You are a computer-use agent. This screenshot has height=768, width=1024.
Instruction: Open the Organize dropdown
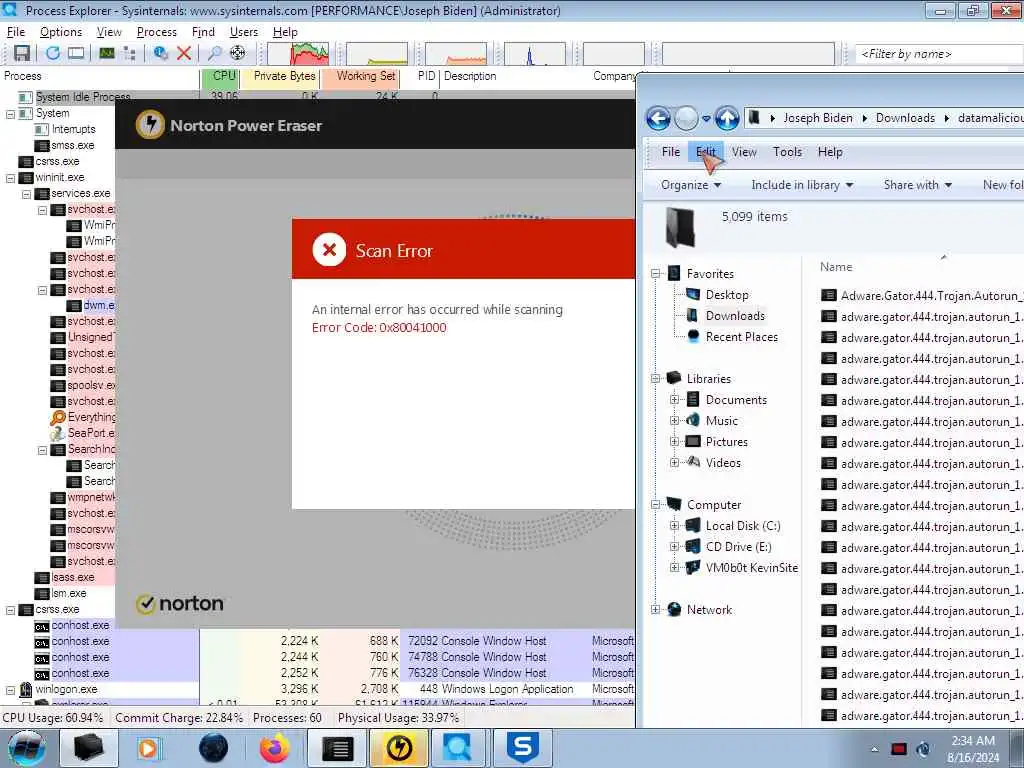tap(691, 185)
